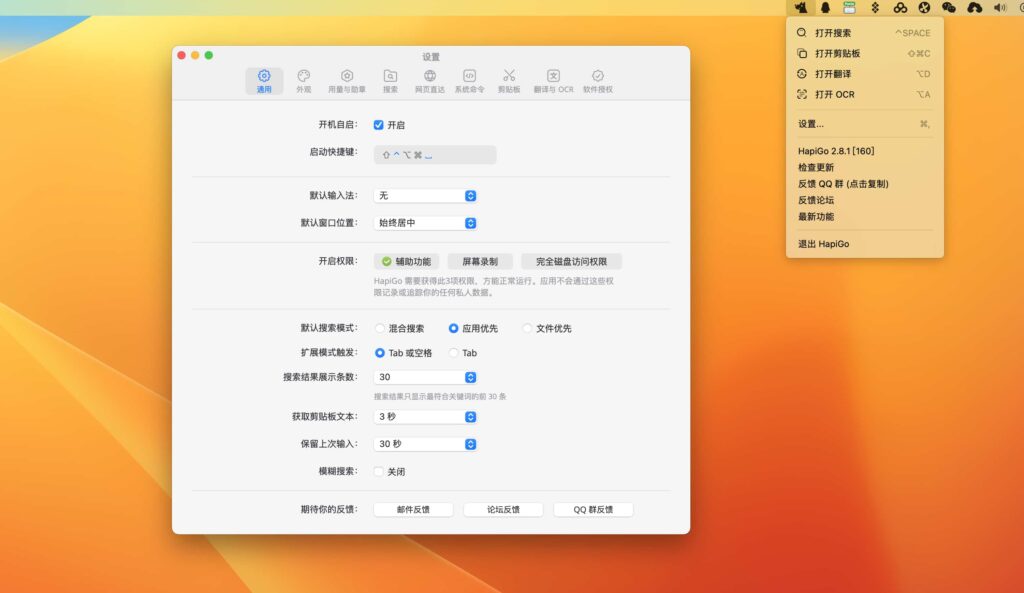Viewport: 1024px width, 593px height.
Task: Select the 翻译与 OCR settings icon
Action: tap(552, 80)
